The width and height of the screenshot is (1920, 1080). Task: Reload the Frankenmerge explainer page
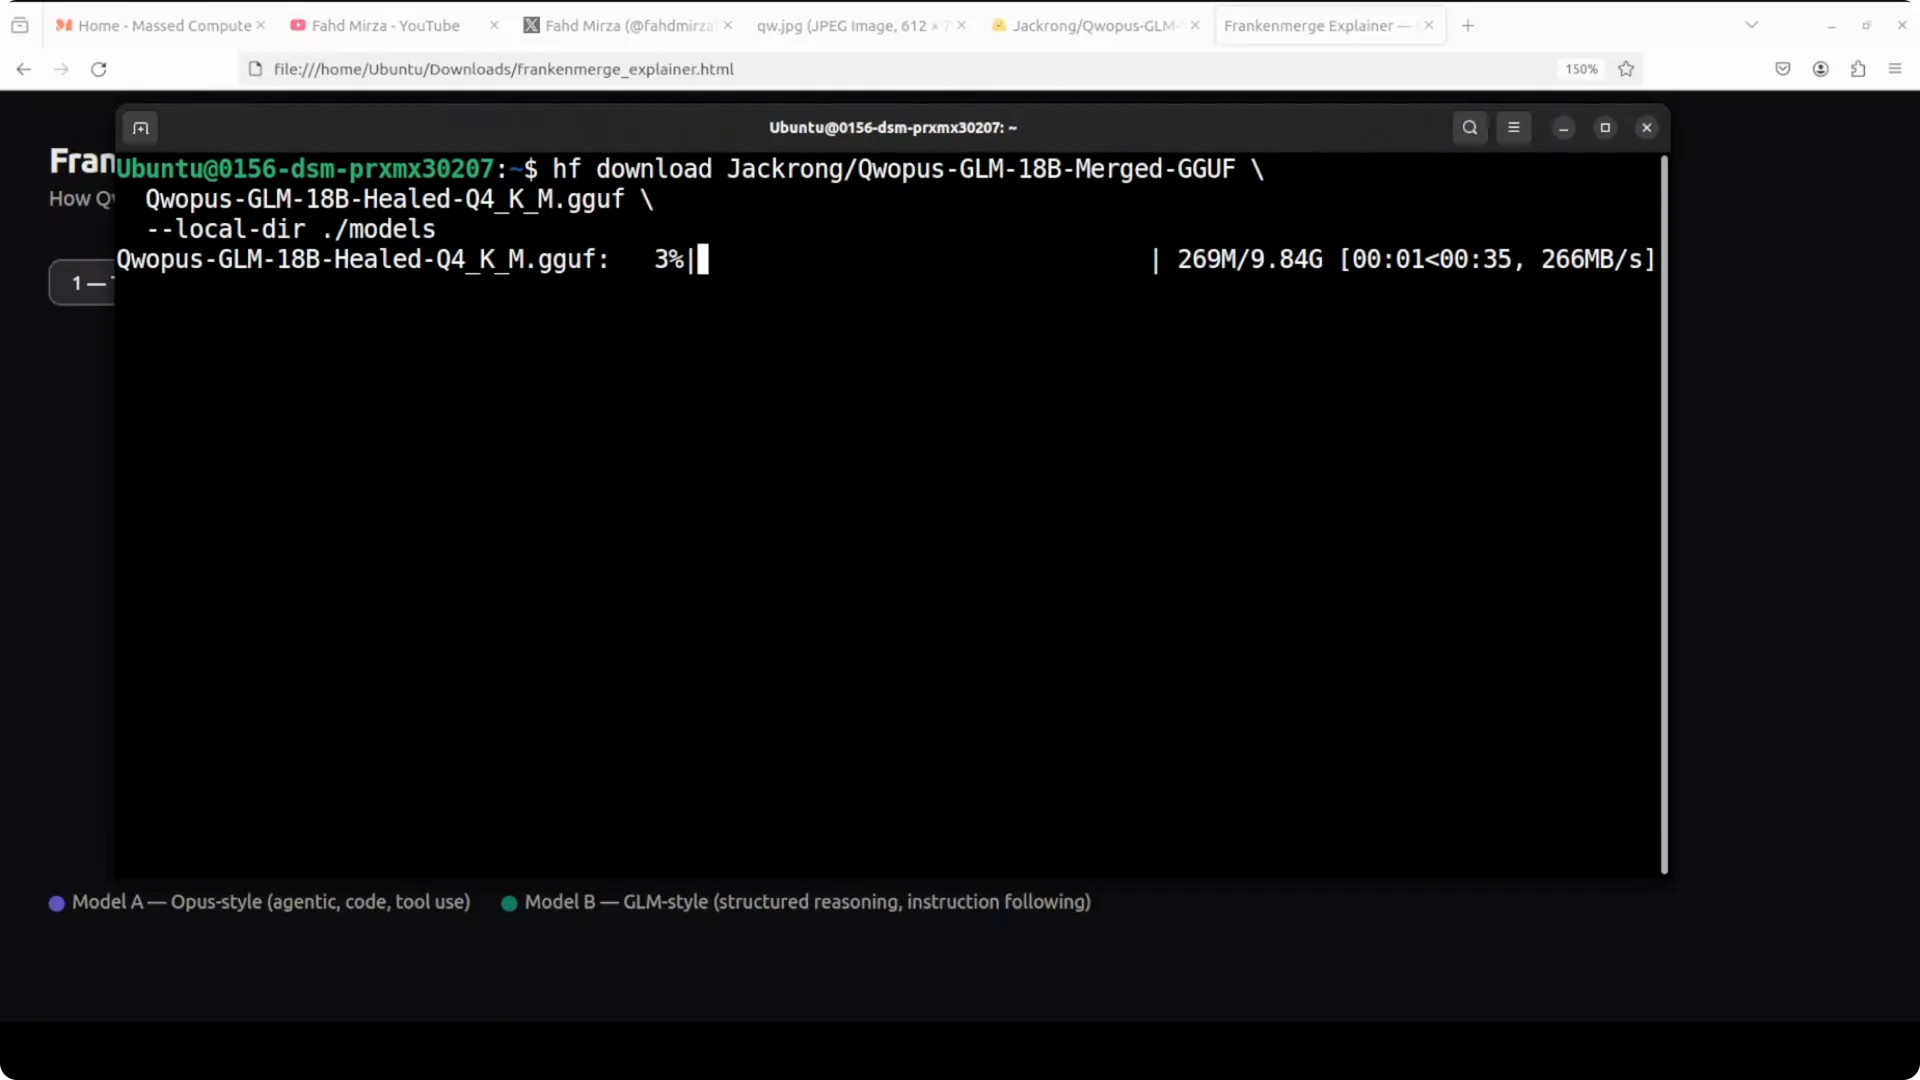point(99,69)
